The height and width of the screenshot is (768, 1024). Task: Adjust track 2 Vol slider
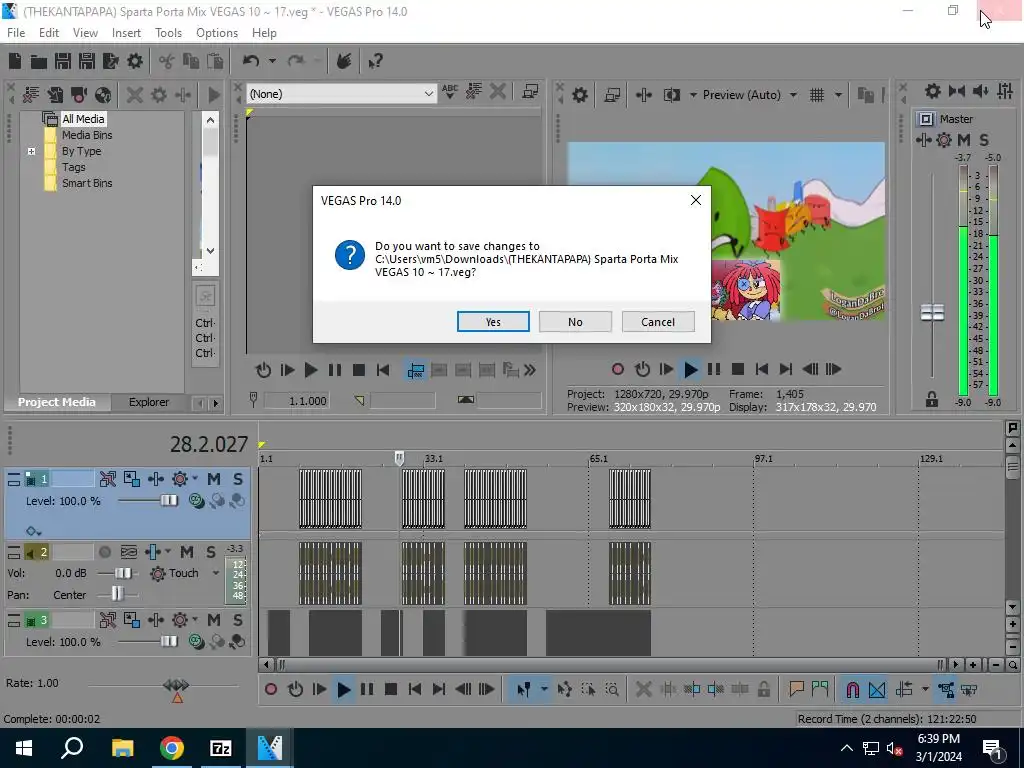coord(123,573)
